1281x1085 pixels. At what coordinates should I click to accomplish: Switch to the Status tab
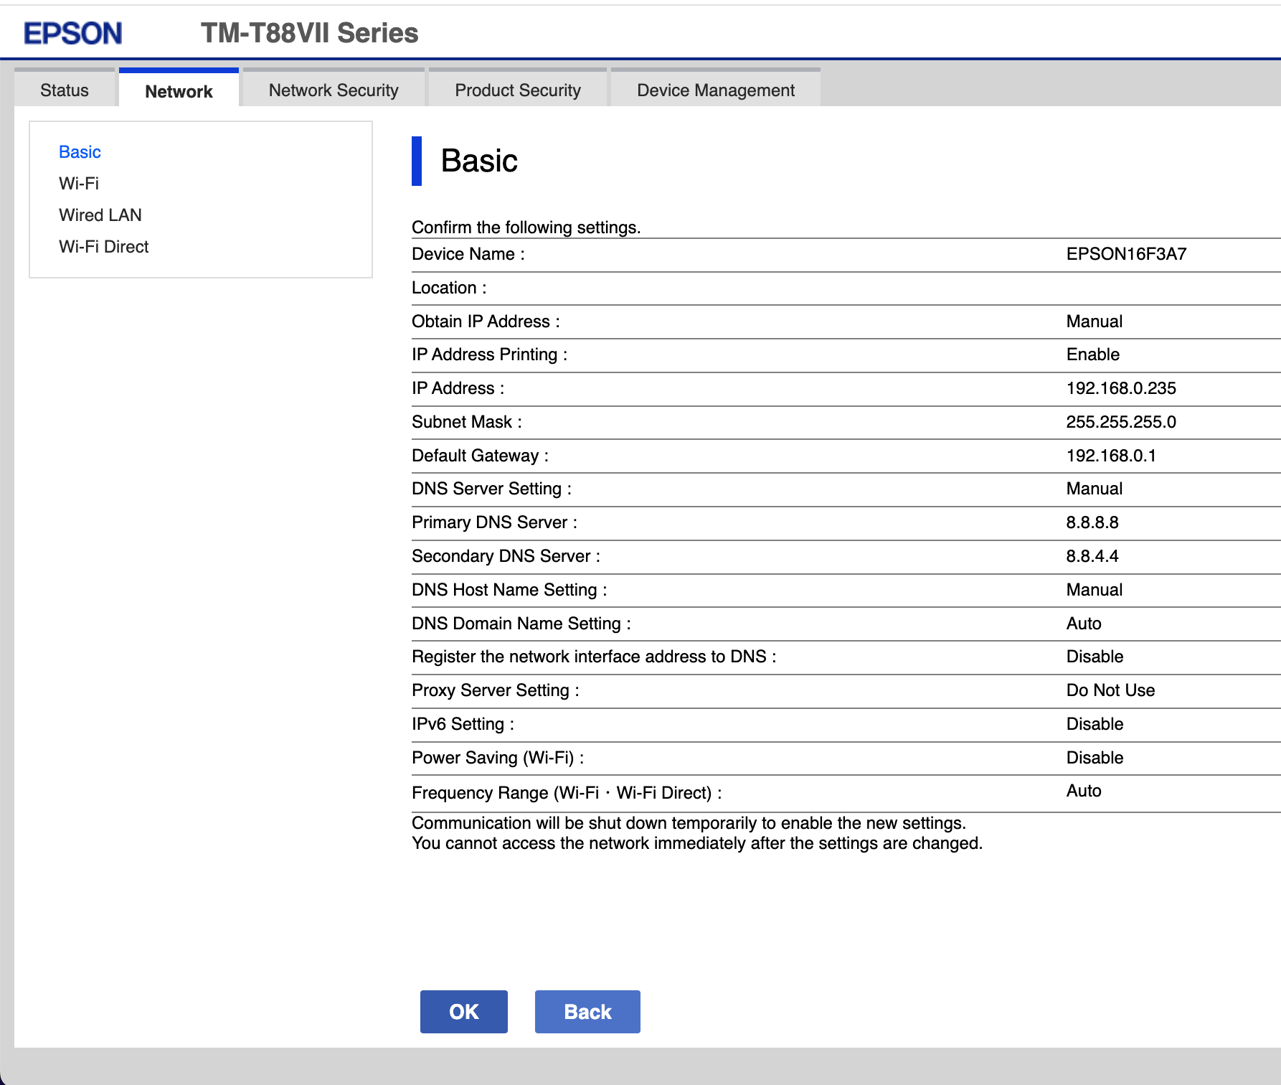64,89
